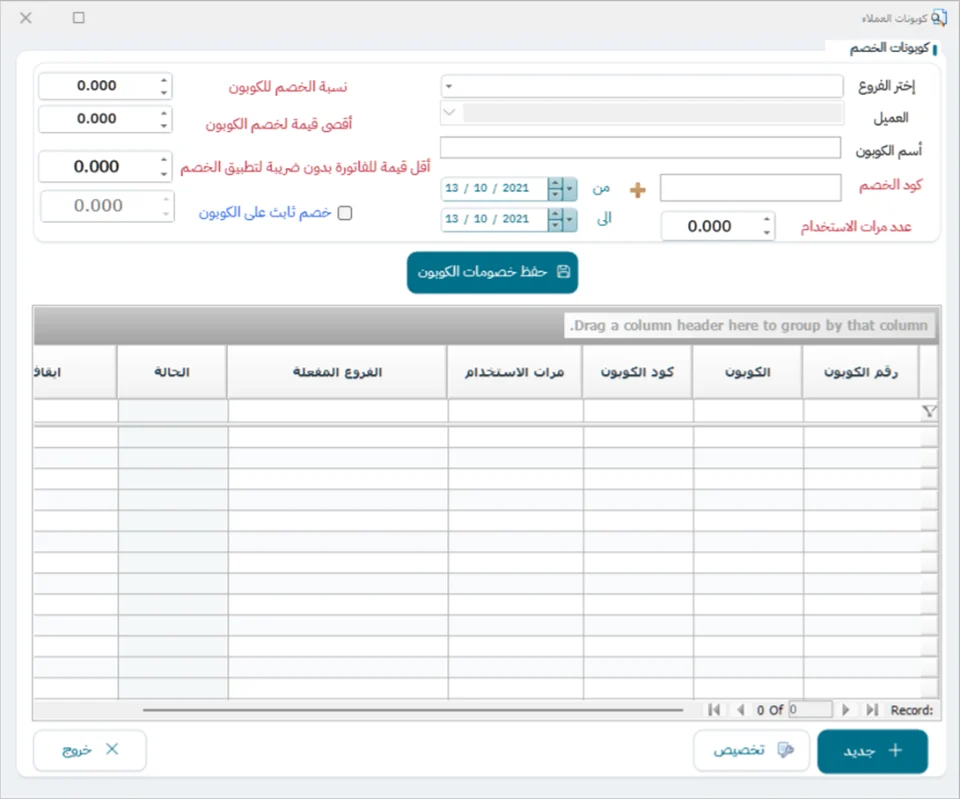Sort by activated branches column header

point(337,372)
